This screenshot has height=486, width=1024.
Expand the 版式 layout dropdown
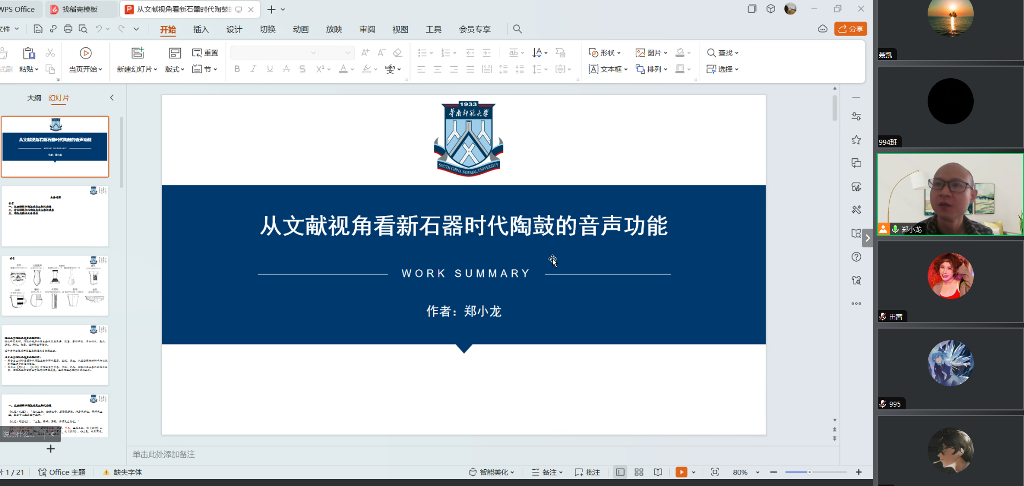click(176, 69)
